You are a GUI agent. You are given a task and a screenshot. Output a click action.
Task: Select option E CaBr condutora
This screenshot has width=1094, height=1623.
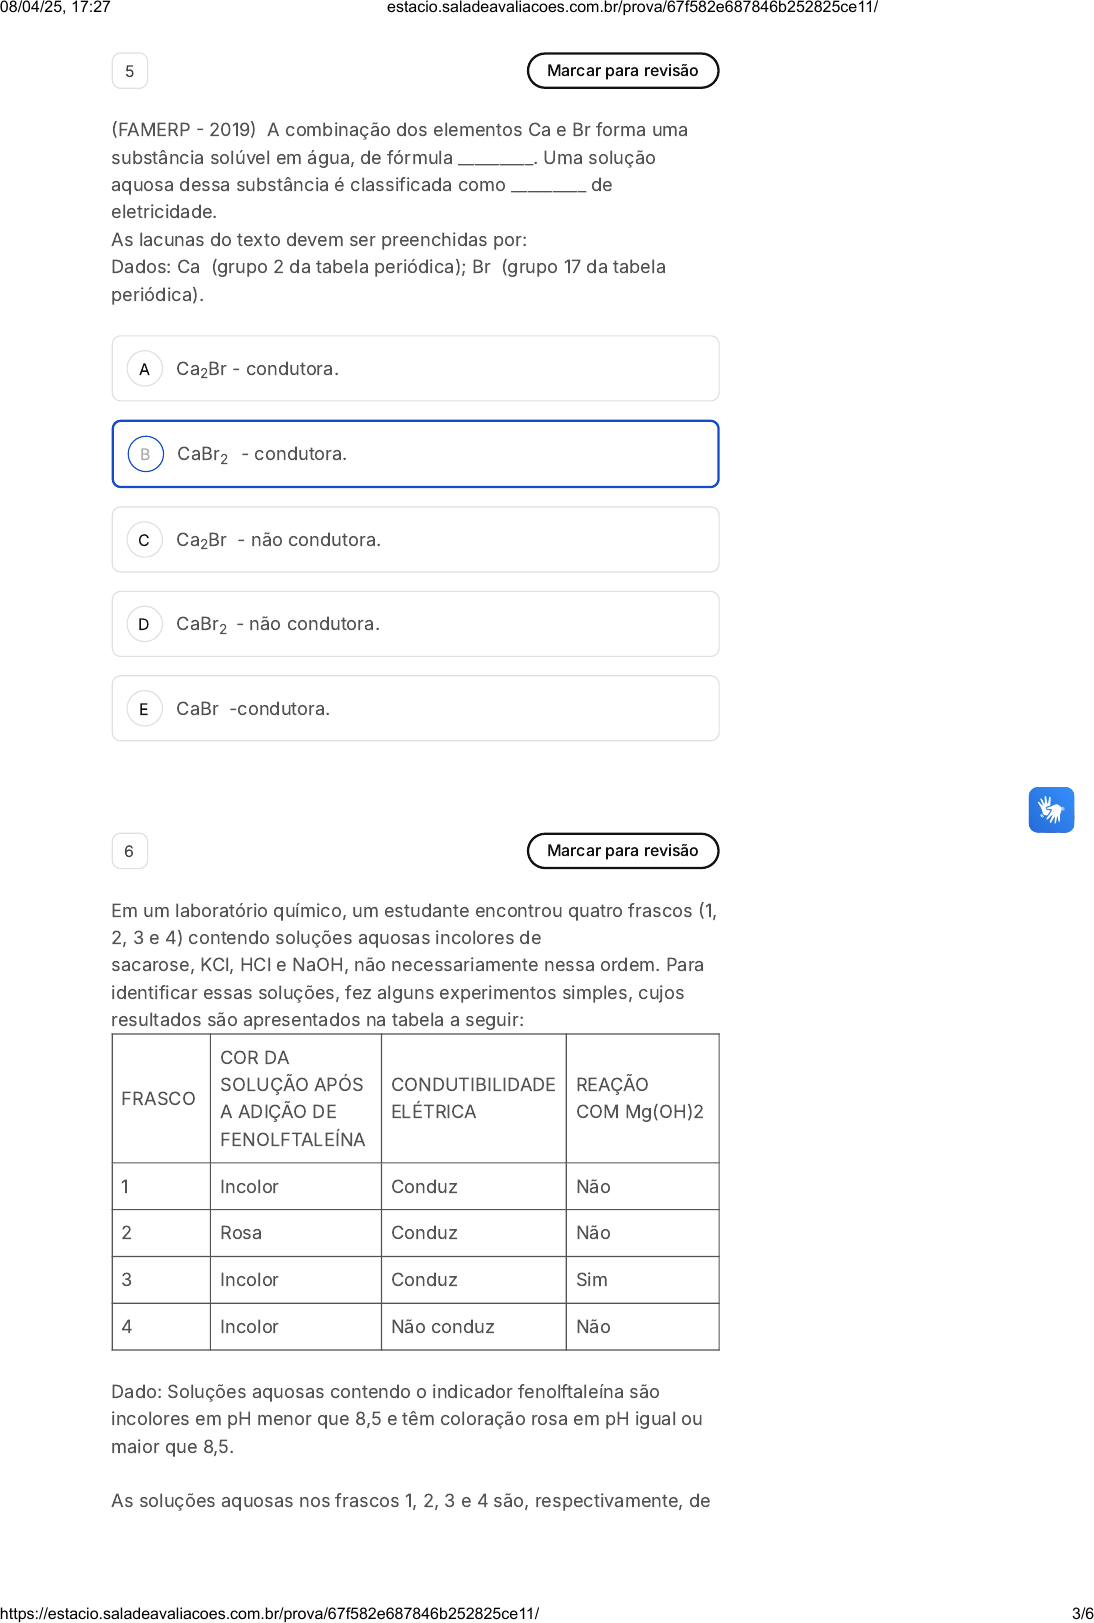415,709
